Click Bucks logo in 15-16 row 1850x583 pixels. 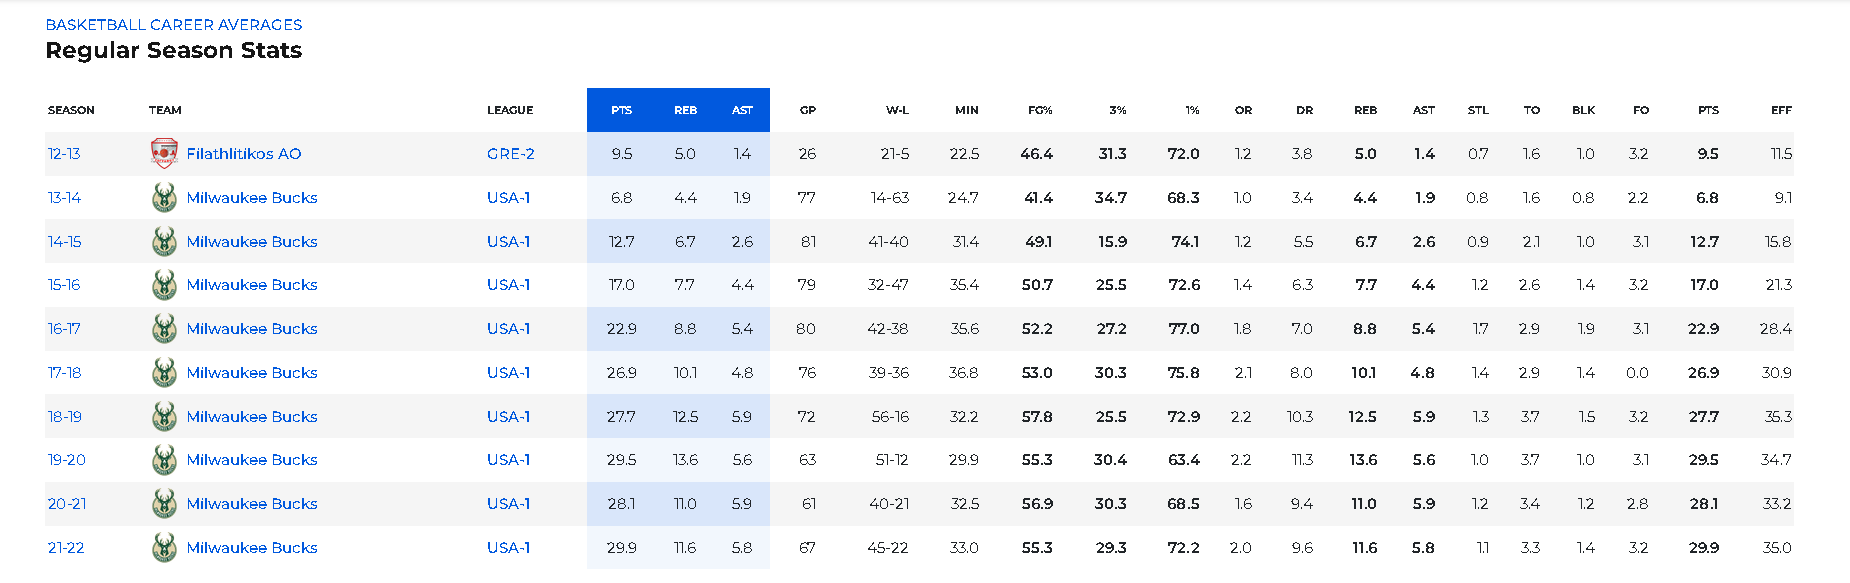tap(164, 285)
